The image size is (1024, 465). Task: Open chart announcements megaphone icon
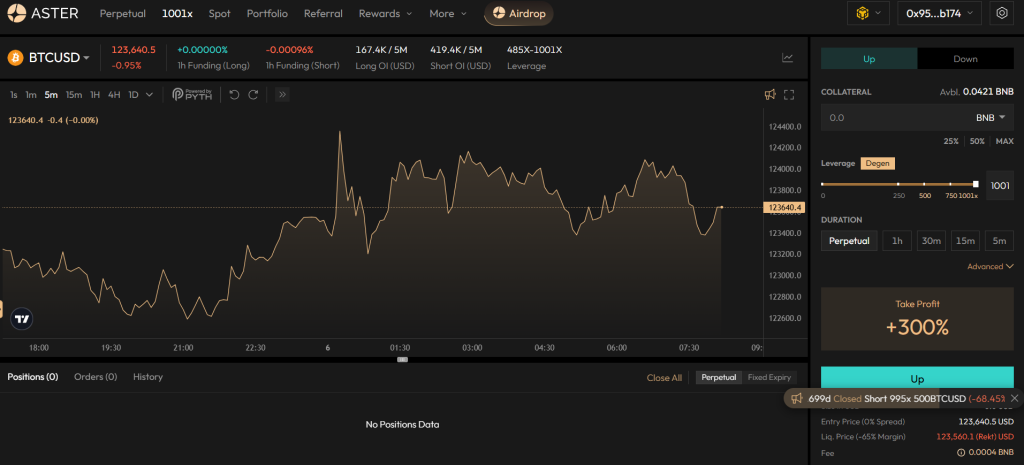[x=769, y=95]
